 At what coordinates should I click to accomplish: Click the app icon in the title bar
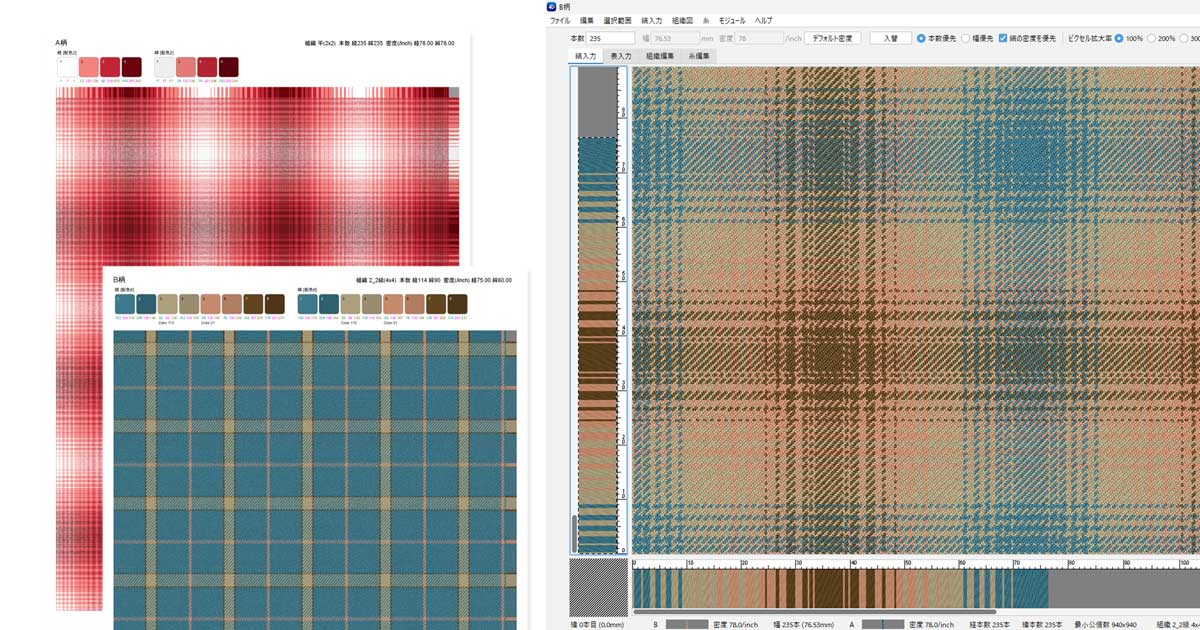pyautogui.click(x=551, y=6)
